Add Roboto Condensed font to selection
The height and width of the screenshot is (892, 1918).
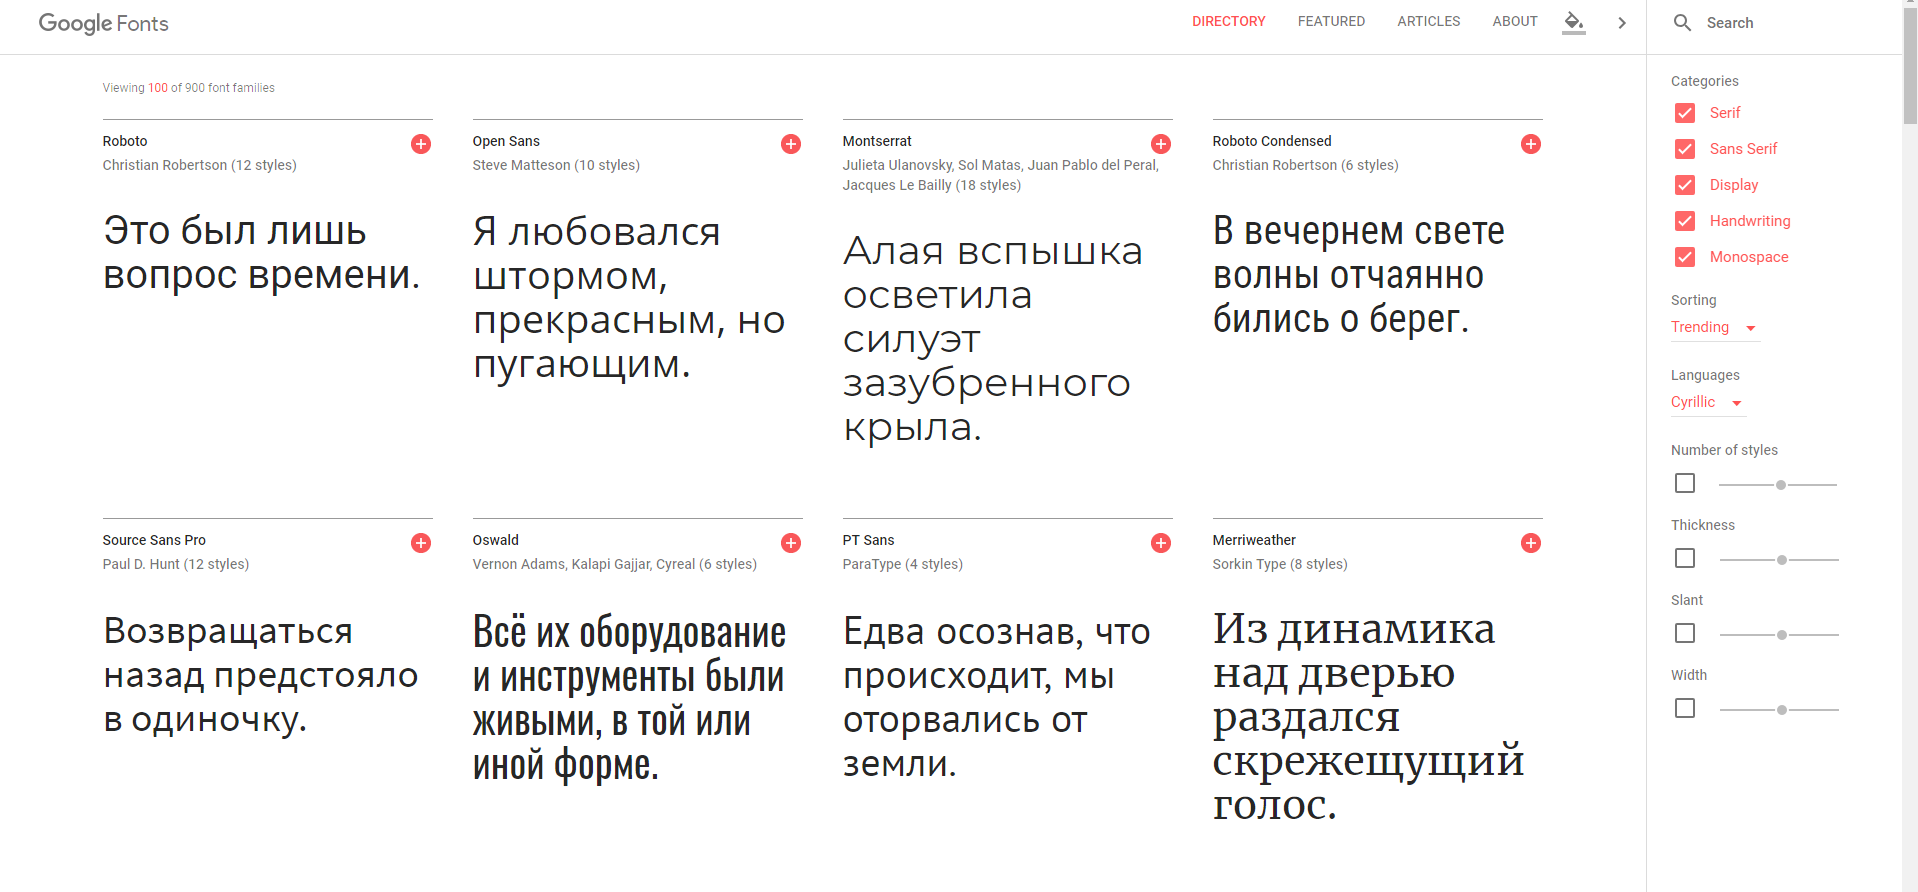[1531, 144]
